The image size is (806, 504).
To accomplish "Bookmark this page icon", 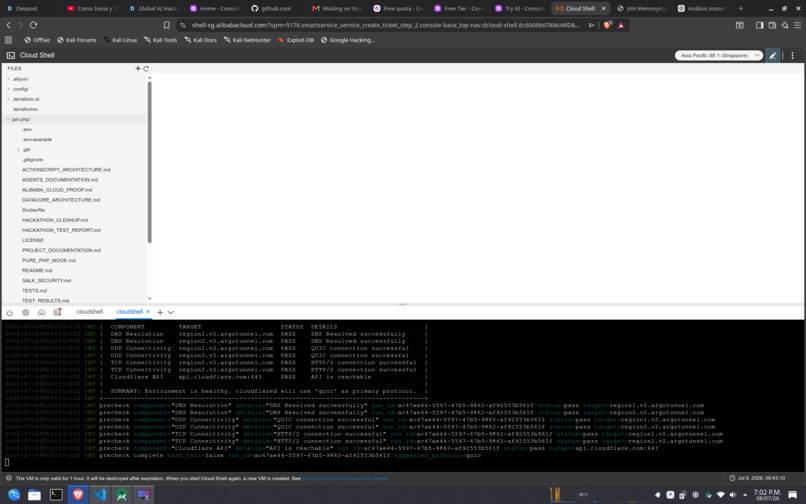I will click(167, 25).
